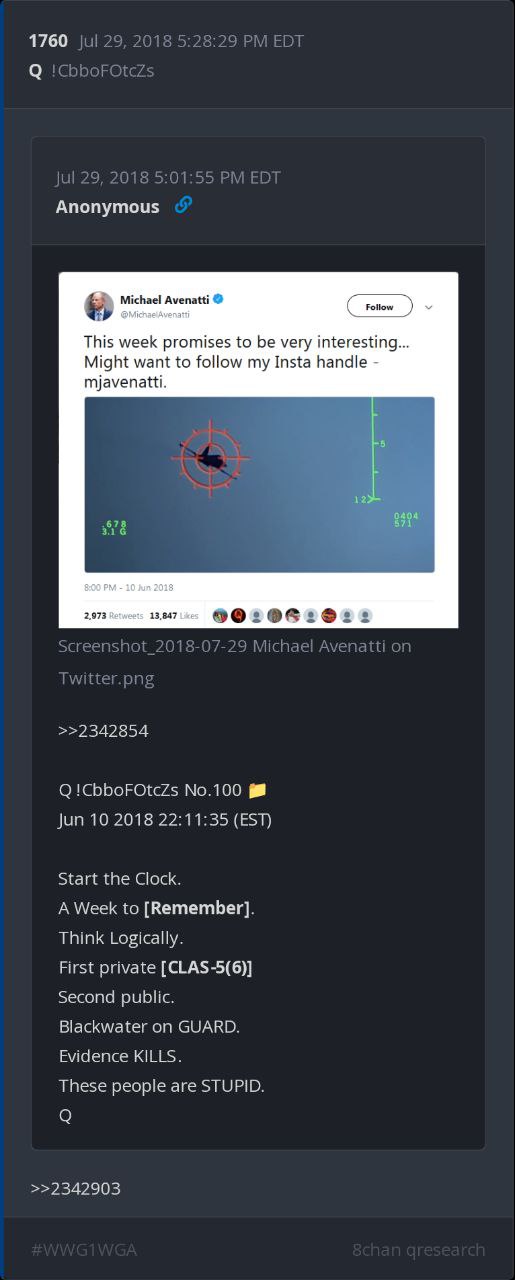Click the yellow folder icon after No.100
The image size is (515, 1280).
tap(257, 790)
